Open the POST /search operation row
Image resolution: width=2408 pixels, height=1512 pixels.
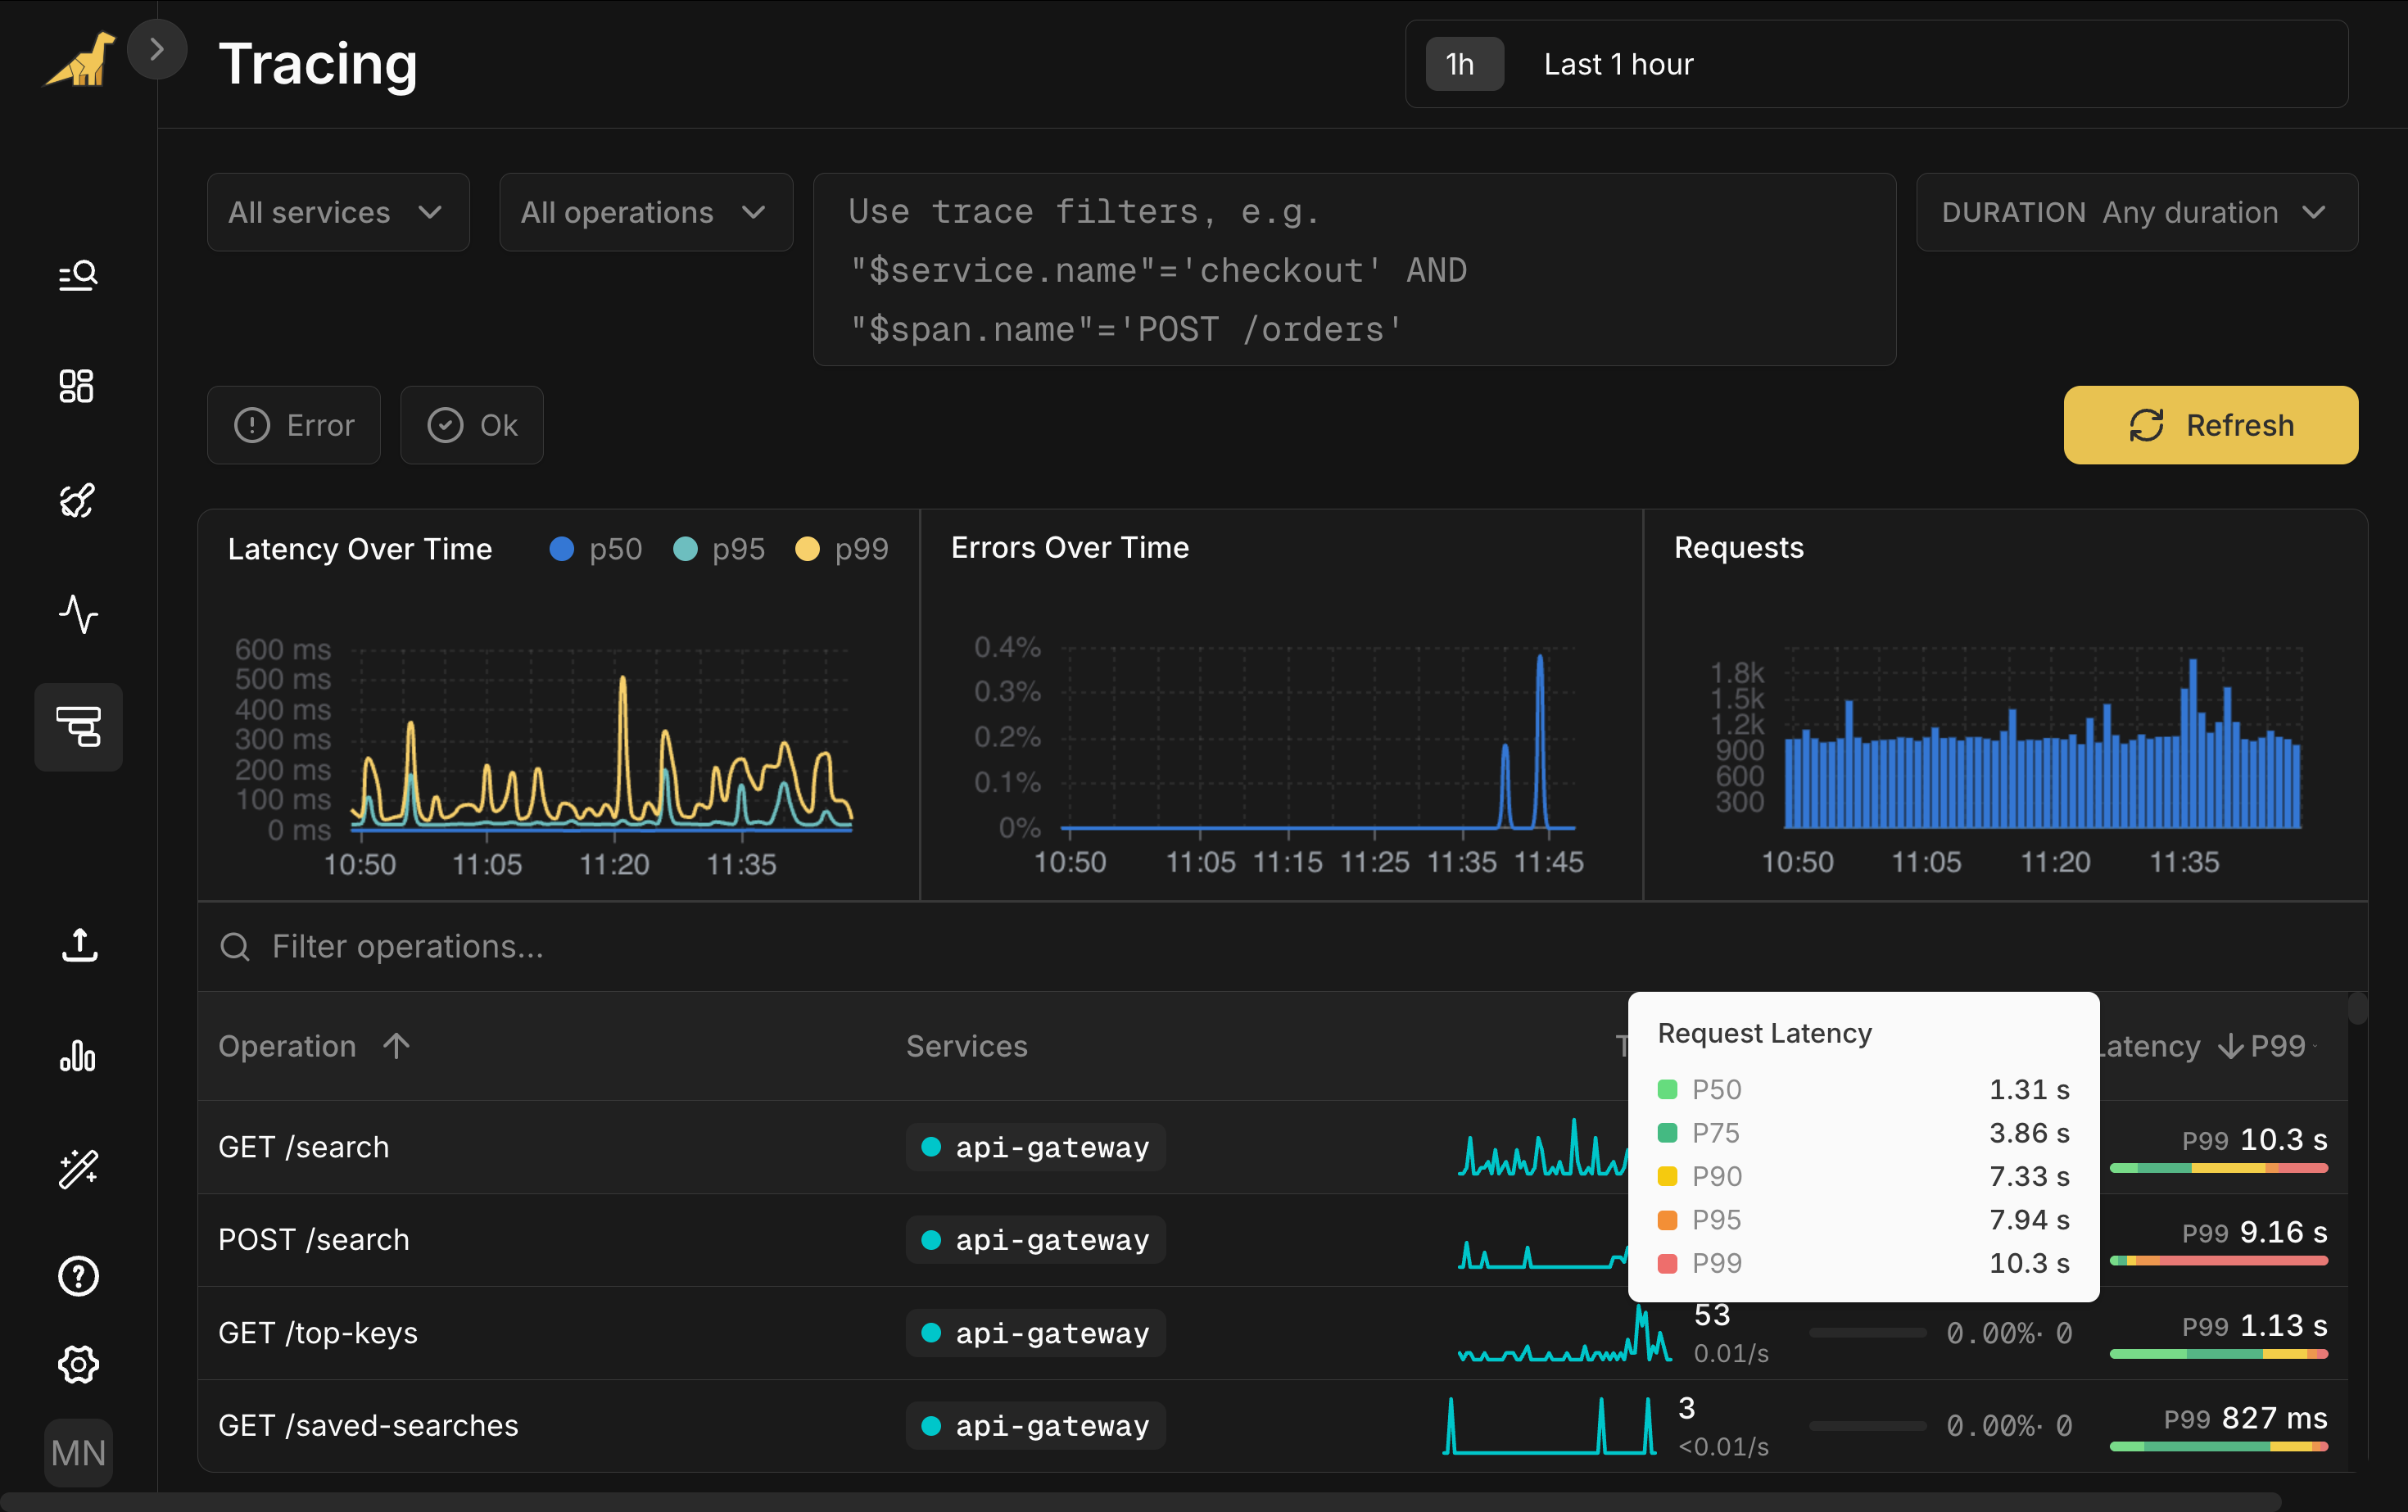pos(1272,1240)
